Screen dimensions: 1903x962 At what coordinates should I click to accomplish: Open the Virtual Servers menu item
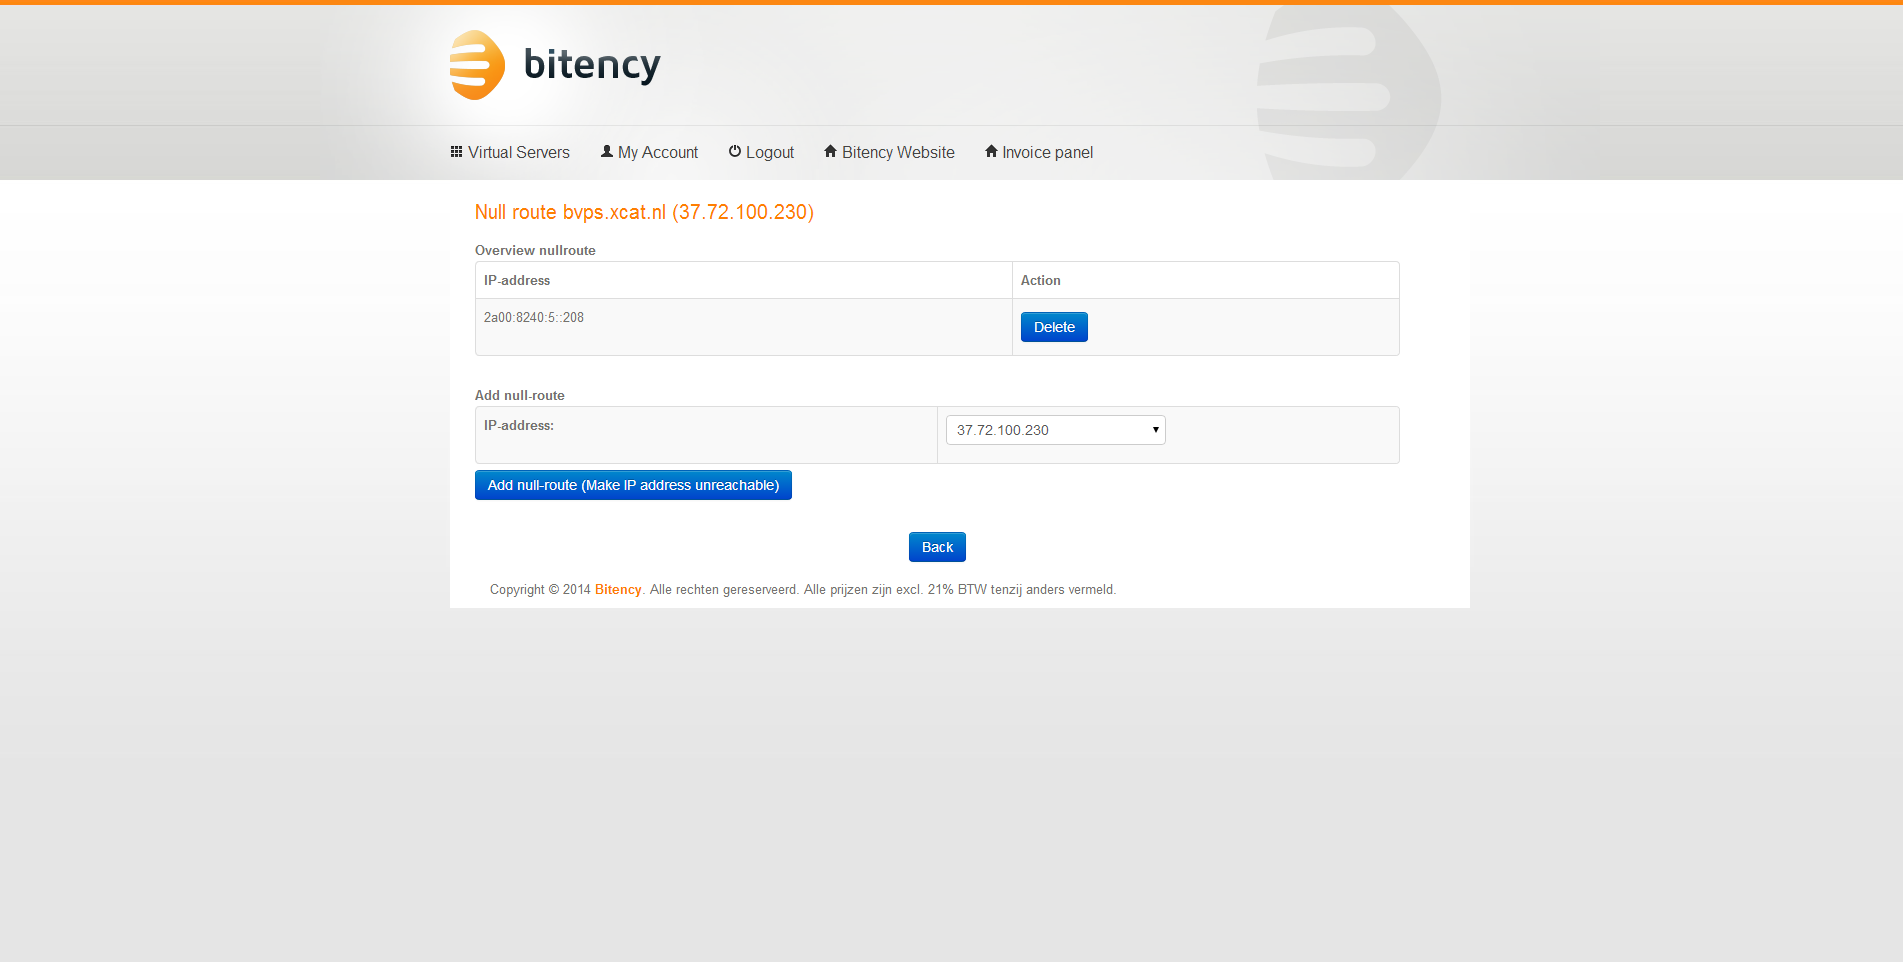[518, 153]
